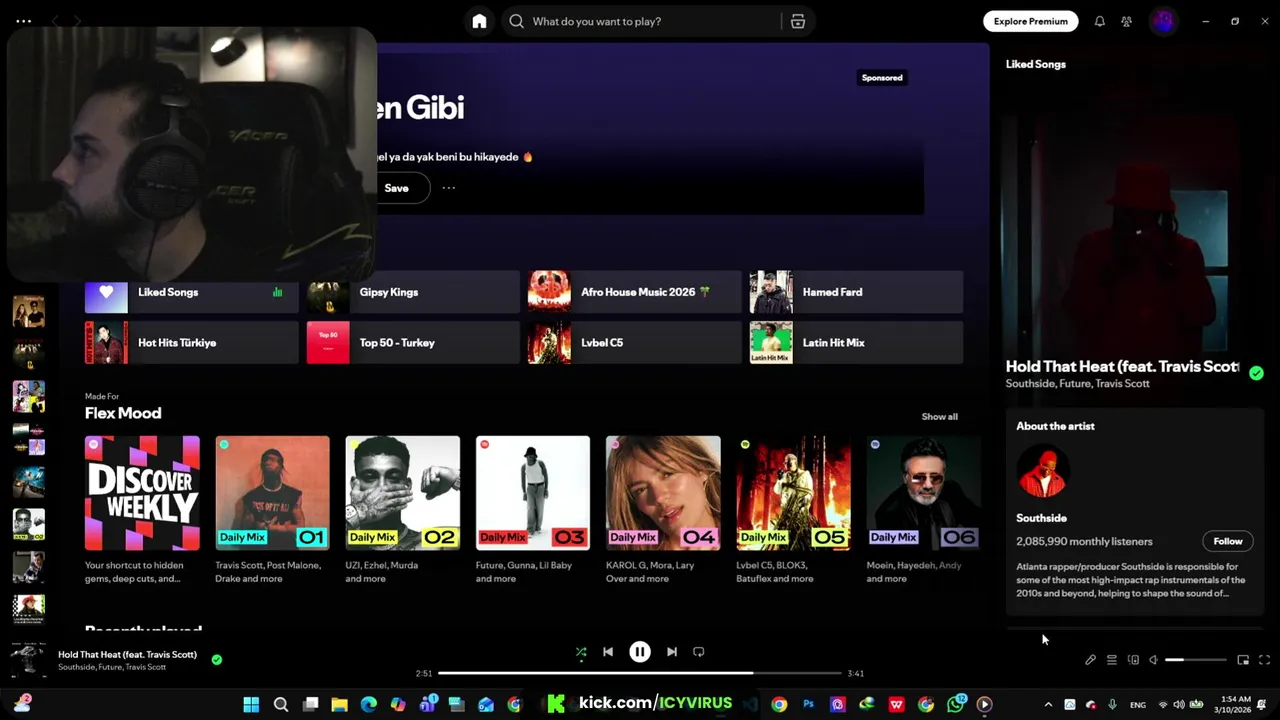Open Discover Weekly playlist card
Screen dimensions: 1280x720
142,511
